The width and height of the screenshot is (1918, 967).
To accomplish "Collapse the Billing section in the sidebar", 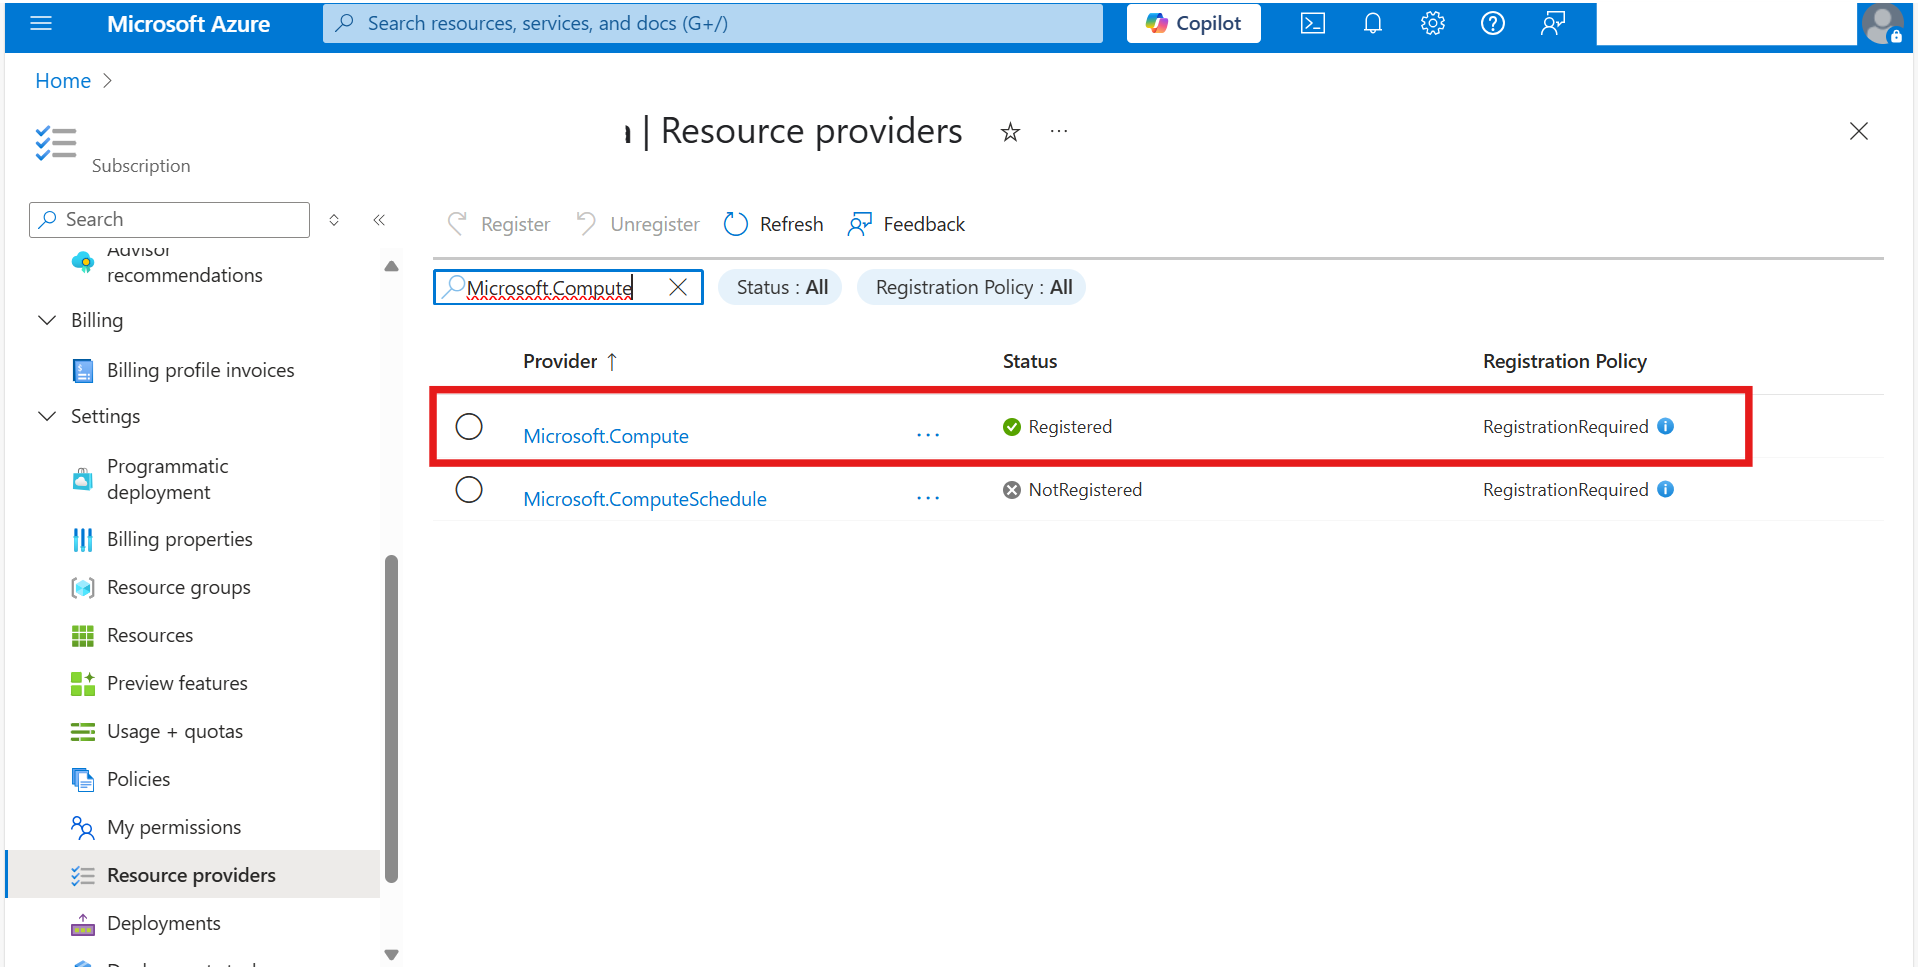I will tap(46, 320).
